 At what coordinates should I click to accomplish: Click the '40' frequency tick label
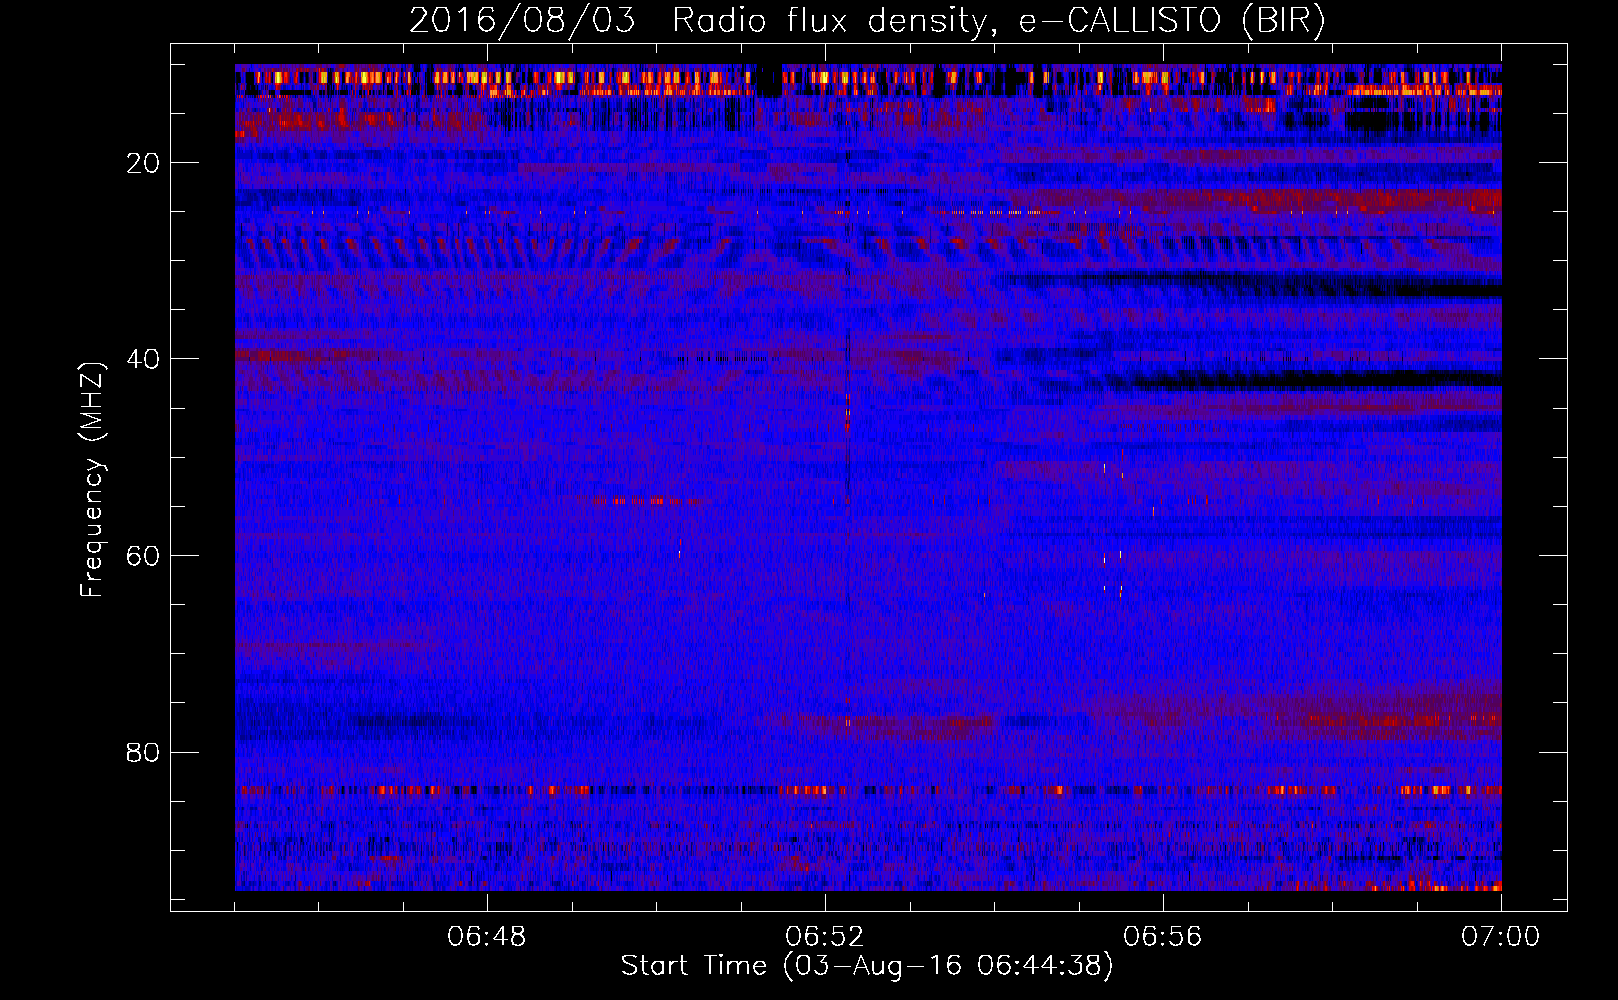[x=144, y=359]
